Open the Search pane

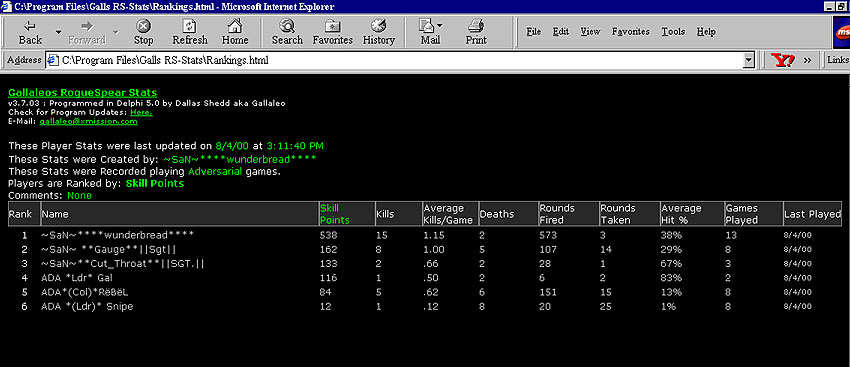287,33
